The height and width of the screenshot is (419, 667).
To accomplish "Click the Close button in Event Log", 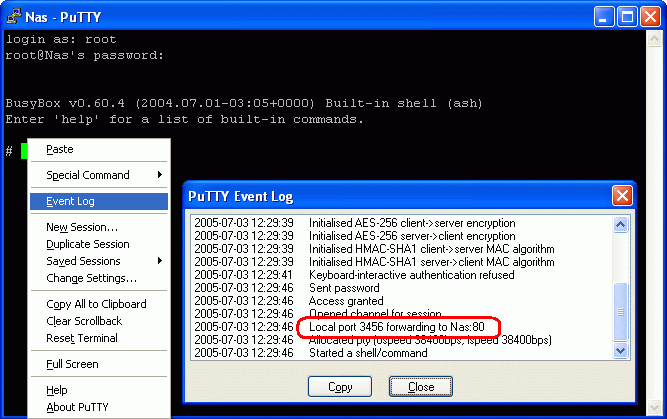I will click(421, 387).
